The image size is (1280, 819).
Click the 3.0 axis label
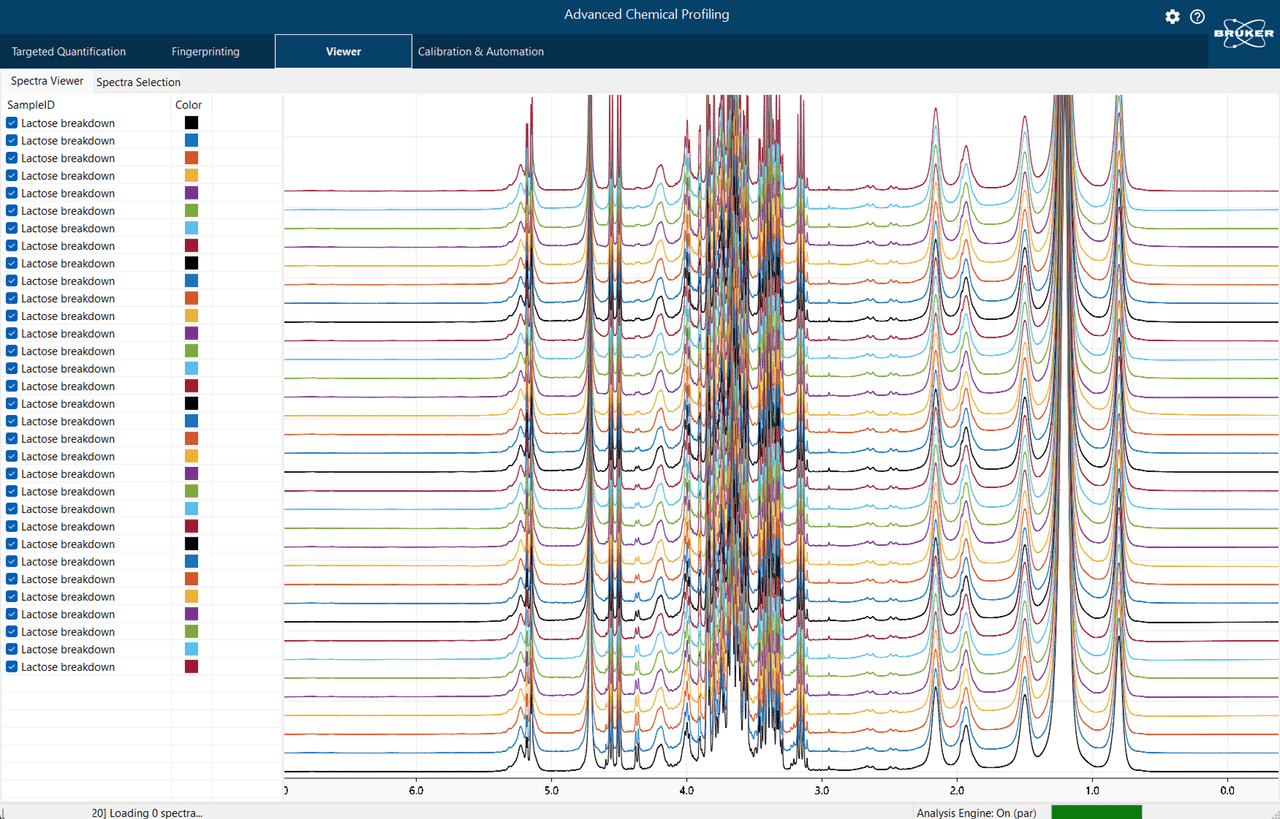822,790
